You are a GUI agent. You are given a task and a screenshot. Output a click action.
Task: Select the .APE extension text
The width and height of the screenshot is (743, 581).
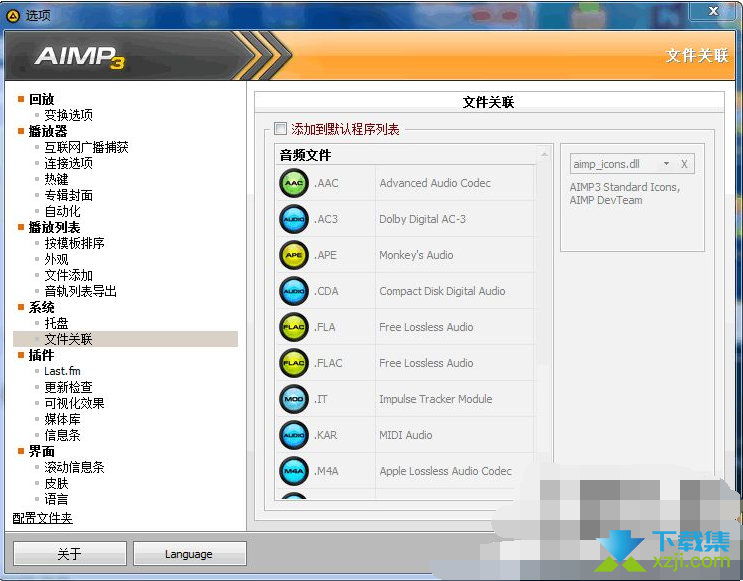point(326,255)
